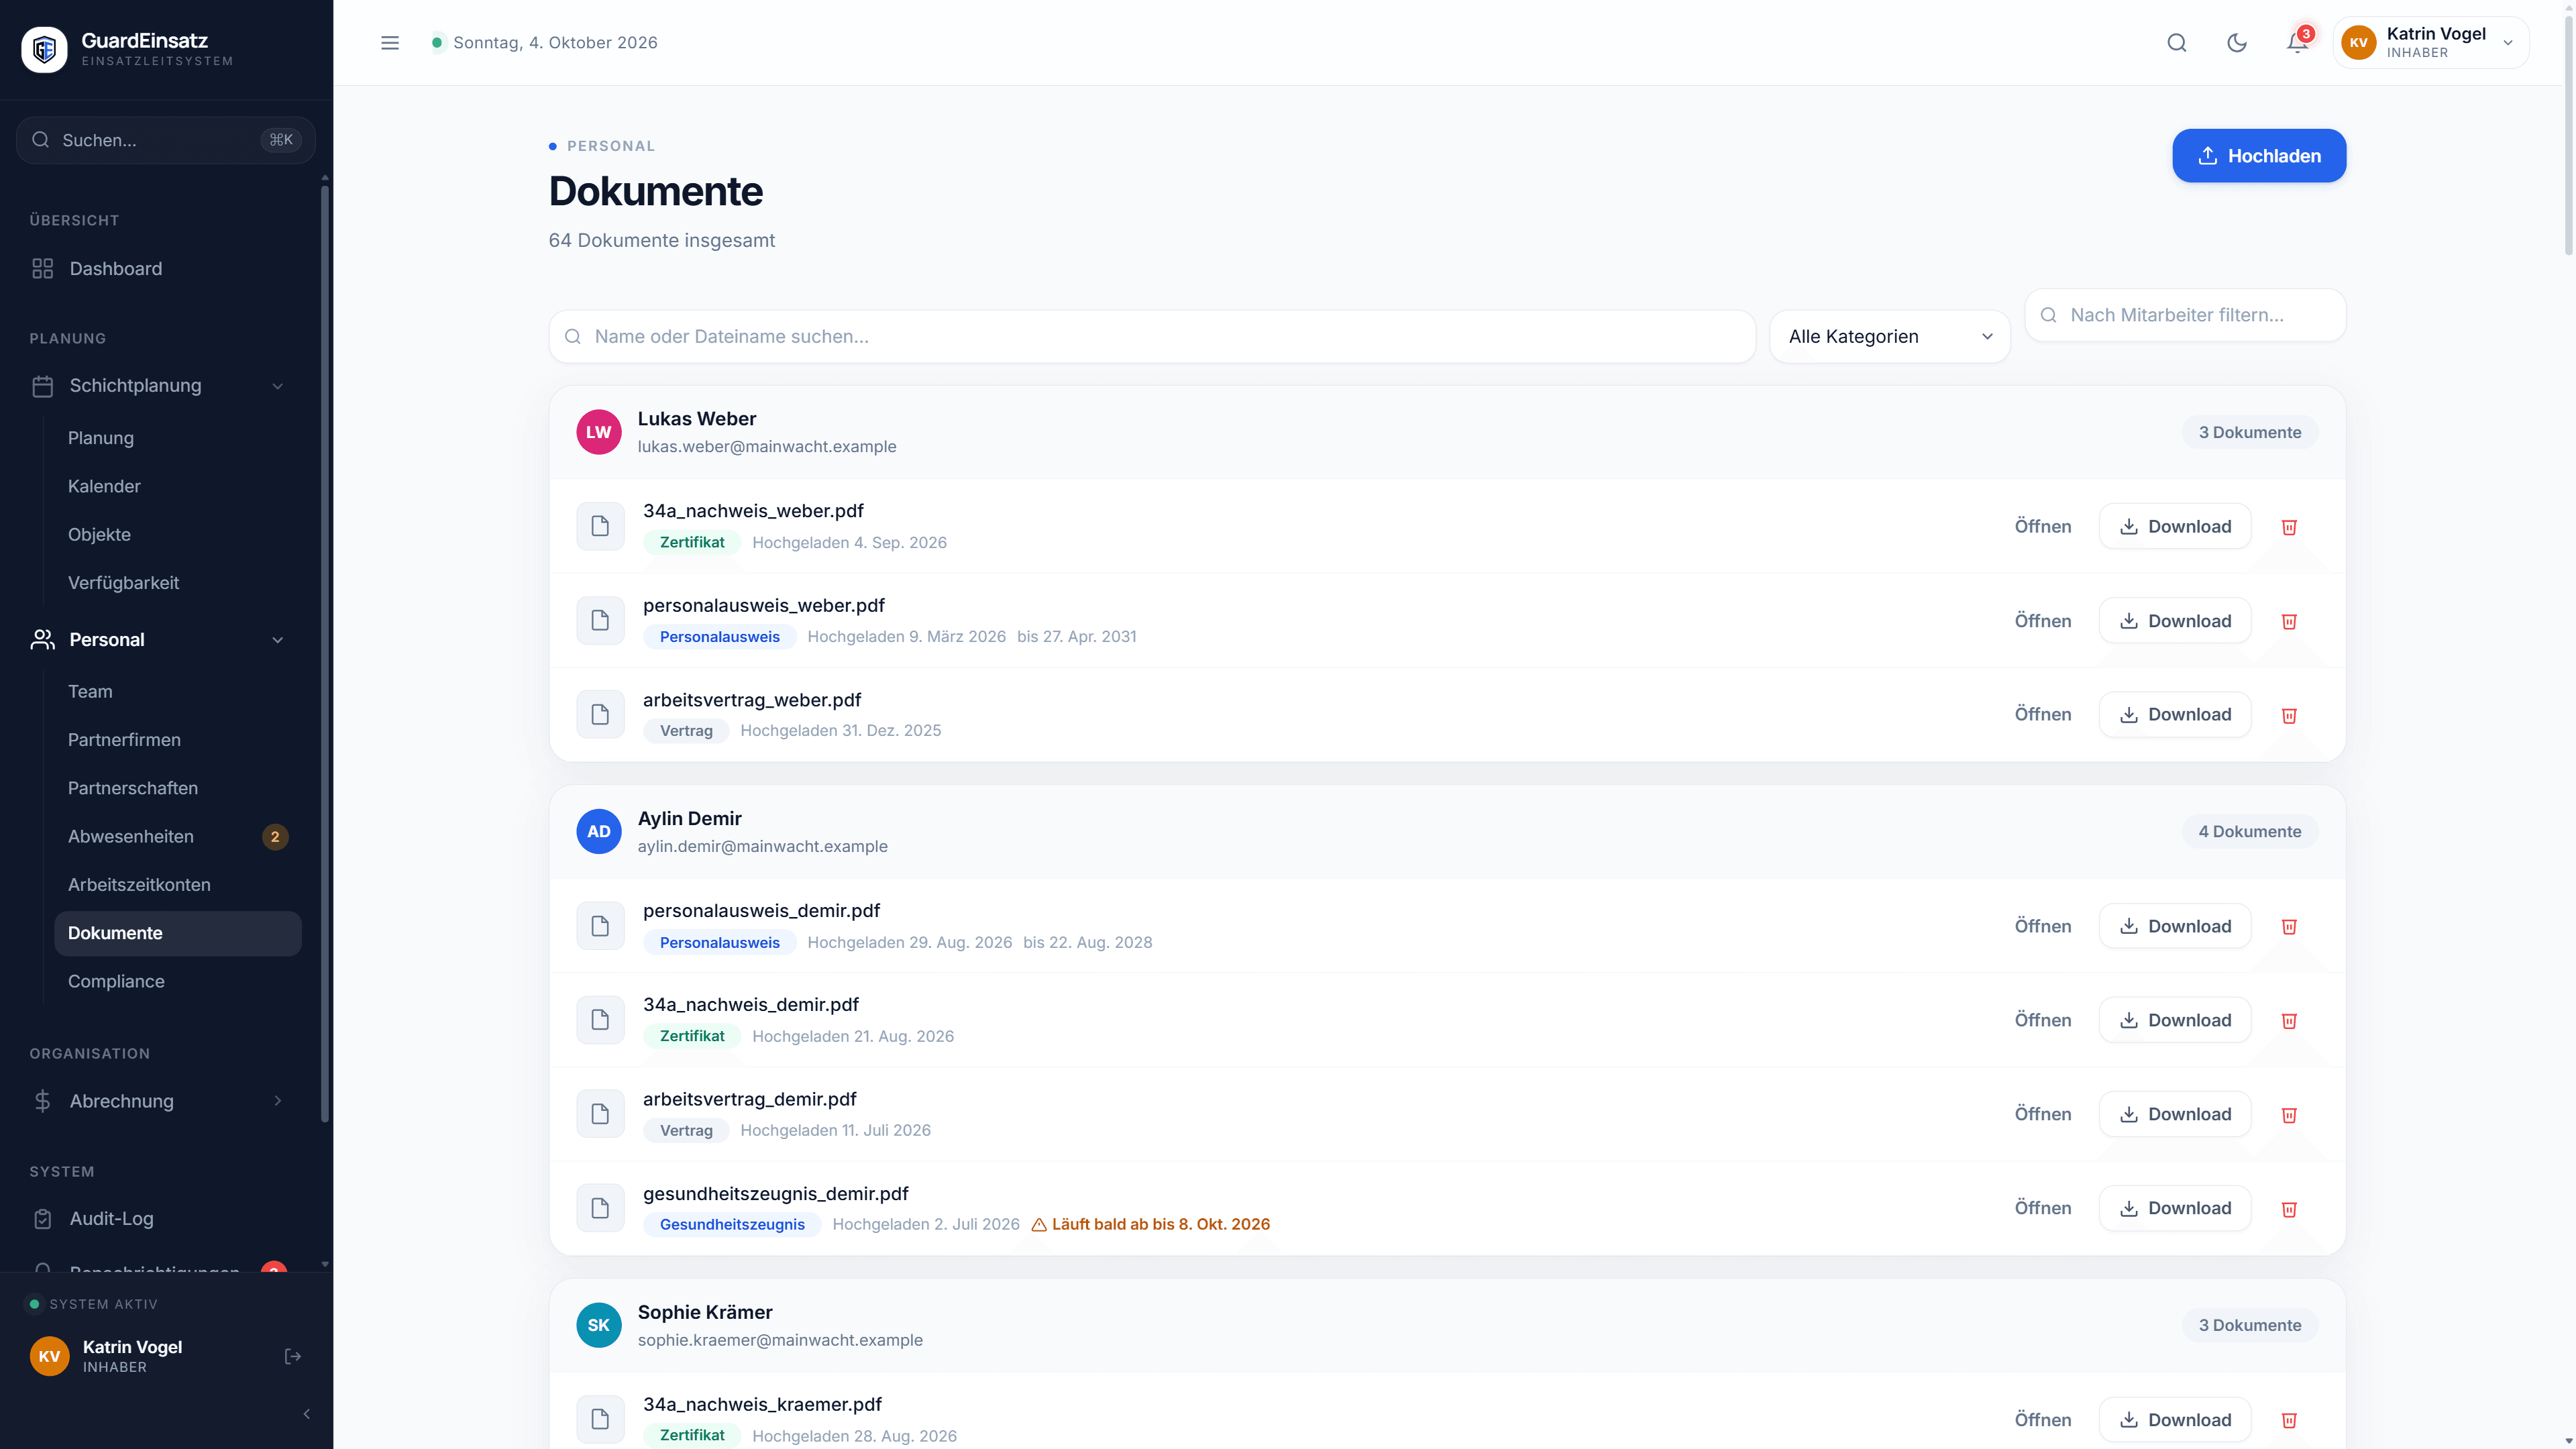2576x1449 pixels.
Task: Download gesundheitszeugnis_demir.pdf
Action: [2175, 1208]
